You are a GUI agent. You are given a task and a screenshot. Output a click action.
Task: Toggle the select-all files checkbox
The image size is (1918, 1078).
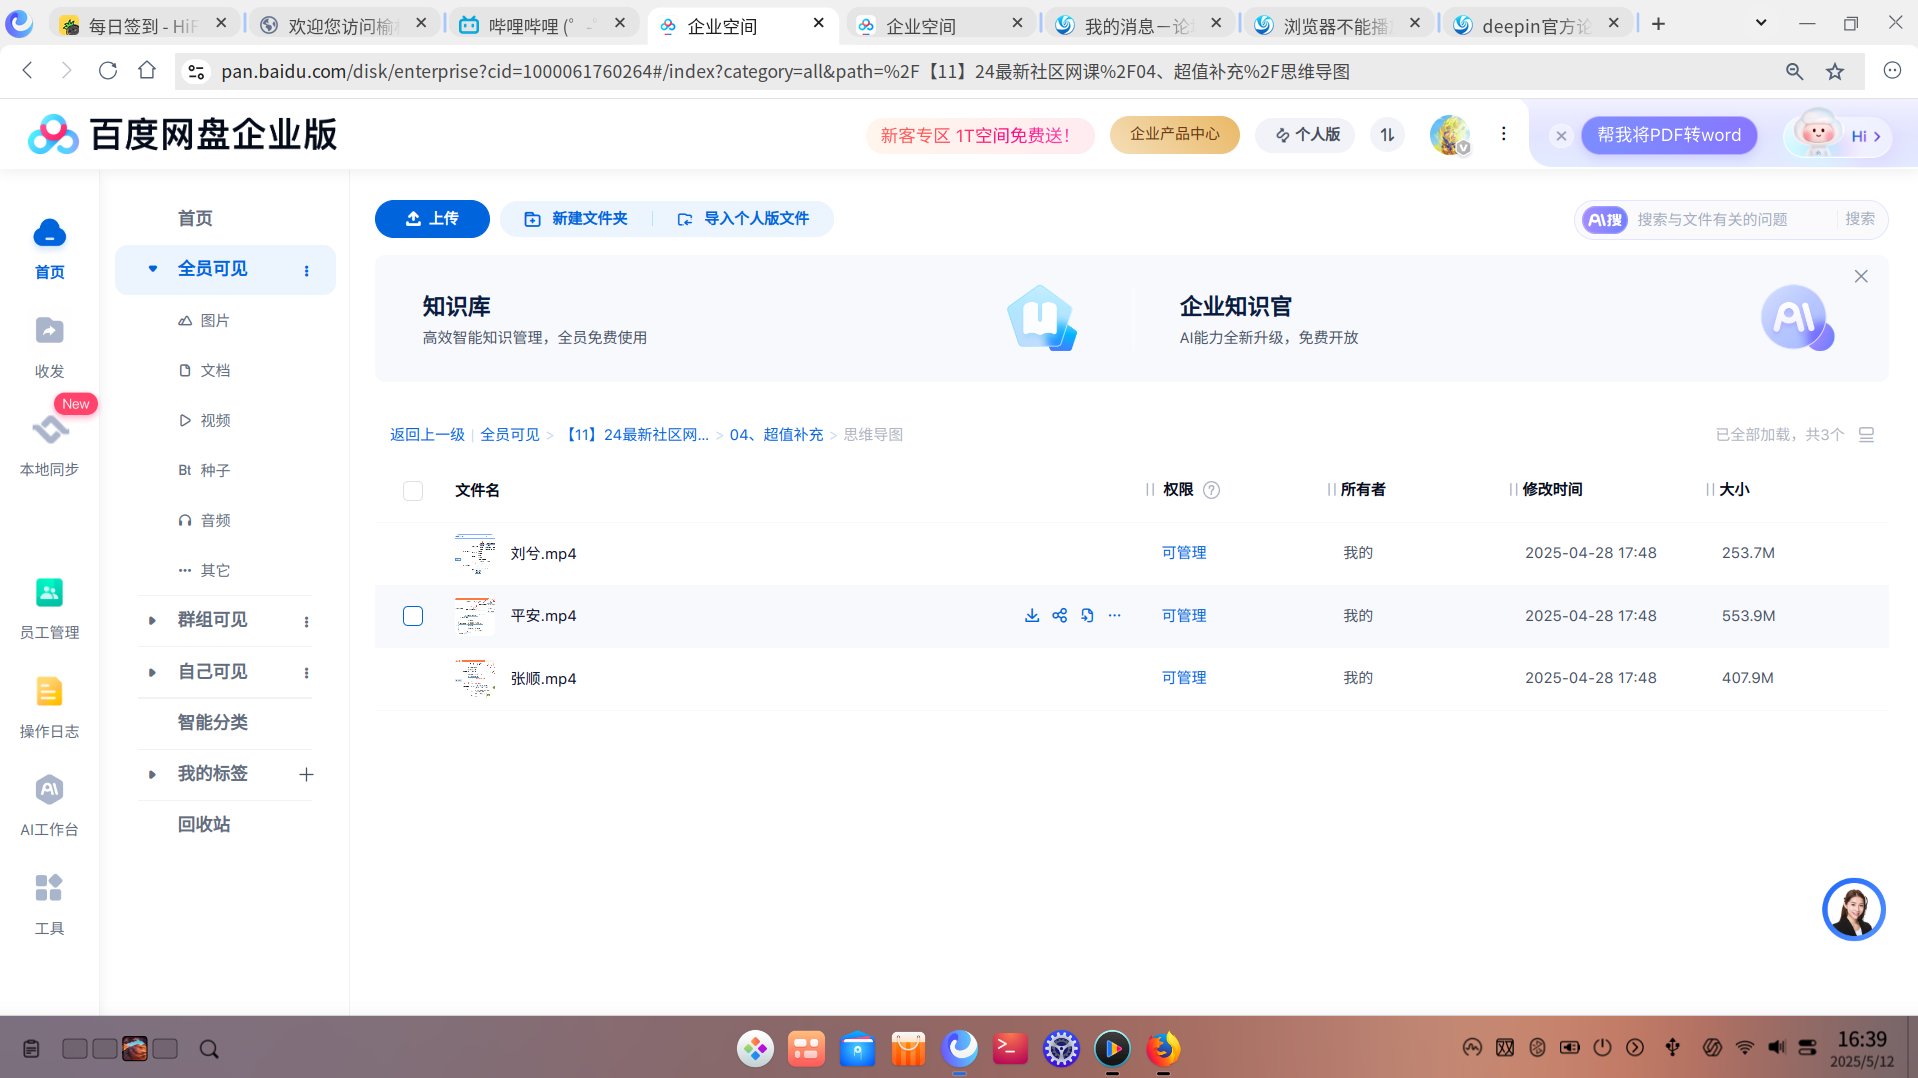(x=413, y=491)
